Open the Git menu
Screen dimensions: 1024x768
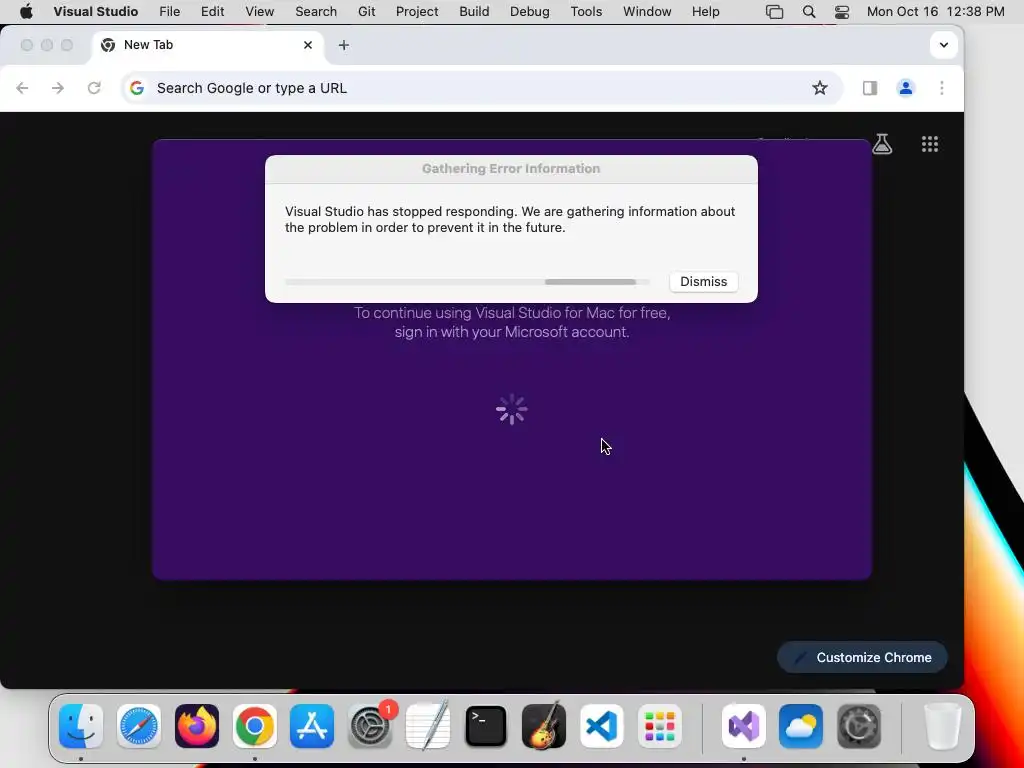point(366,12)
